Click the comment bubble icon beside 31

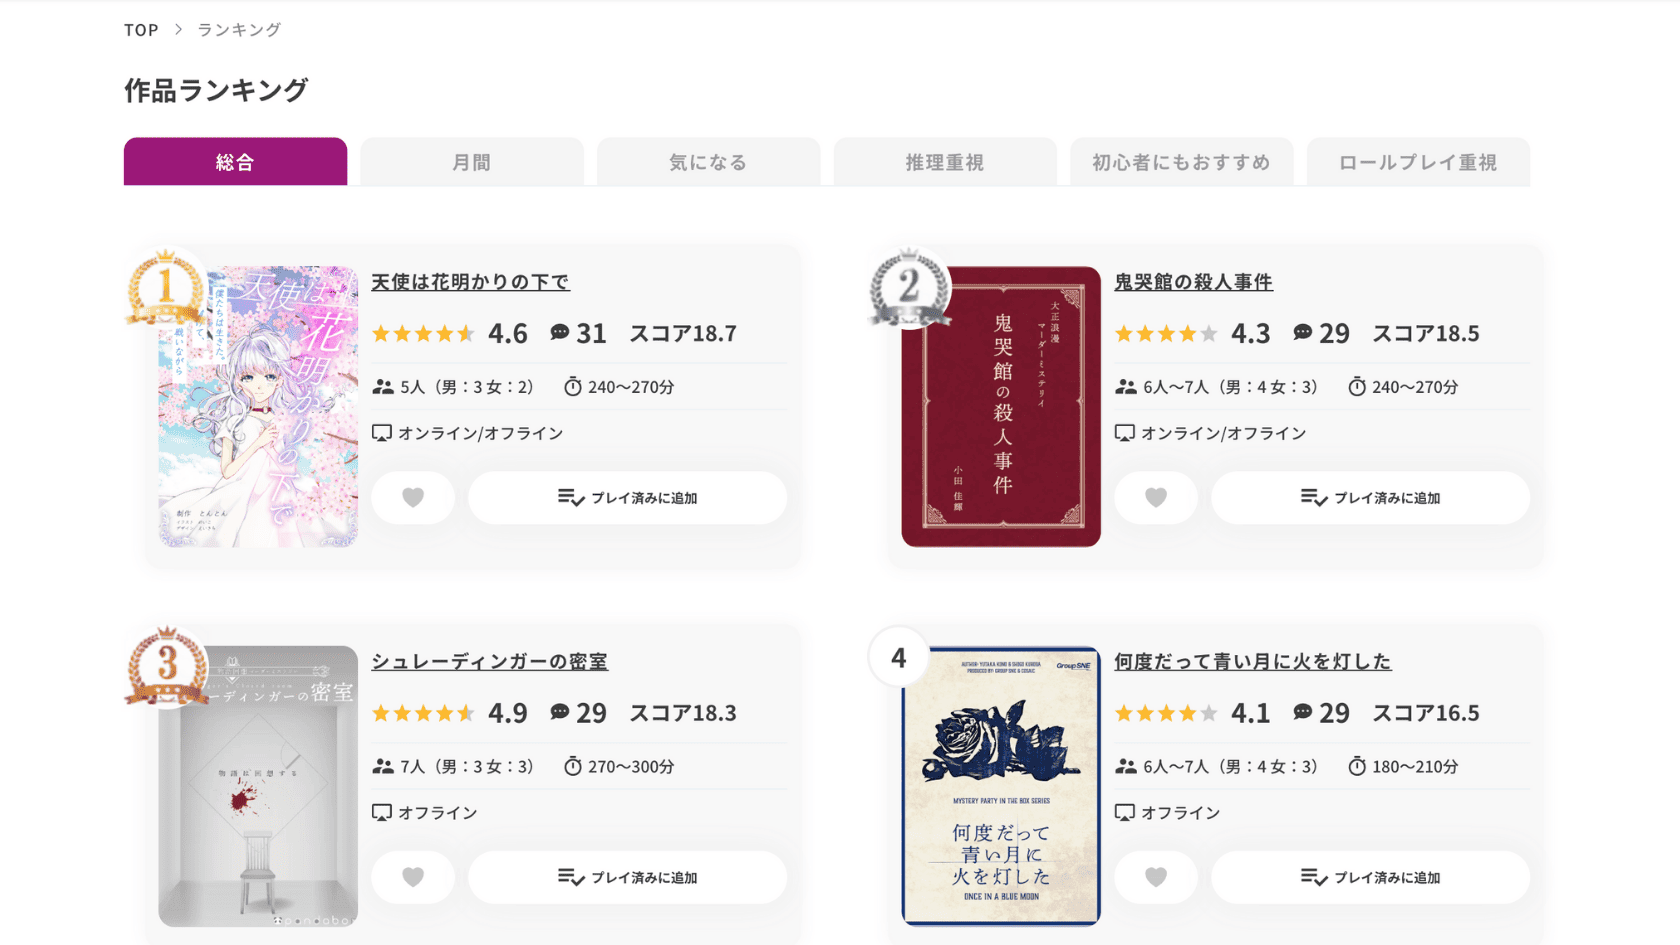pyautogui.click(x=560, y=332)
